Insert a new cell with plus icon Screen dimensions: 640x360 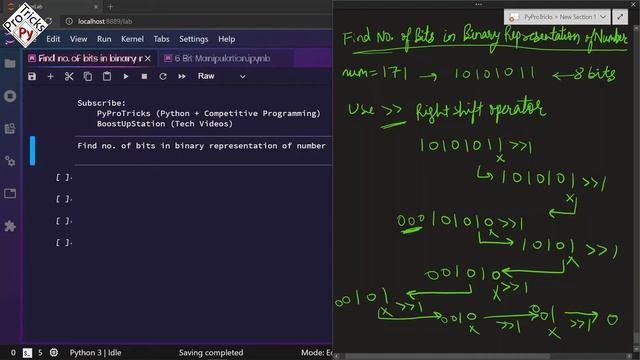click(x=51, y=76)
